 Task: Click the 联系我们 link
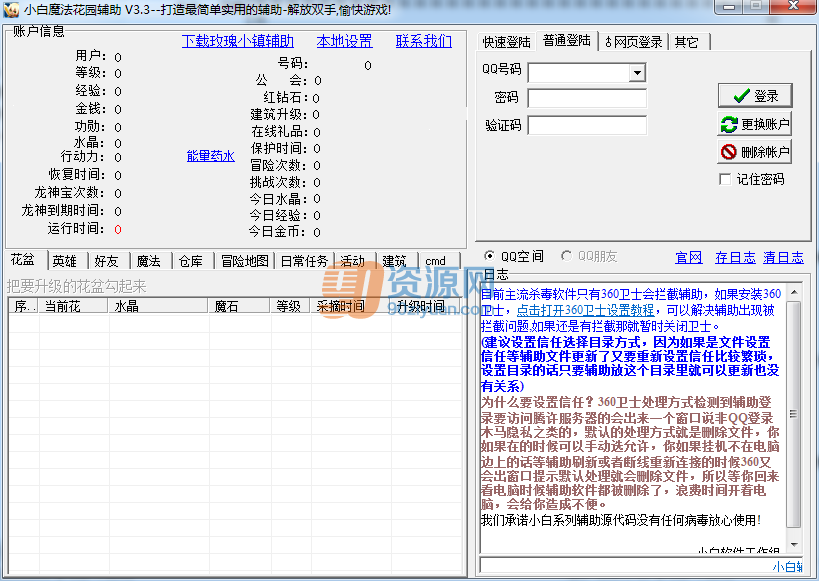(x=424, y=41)
